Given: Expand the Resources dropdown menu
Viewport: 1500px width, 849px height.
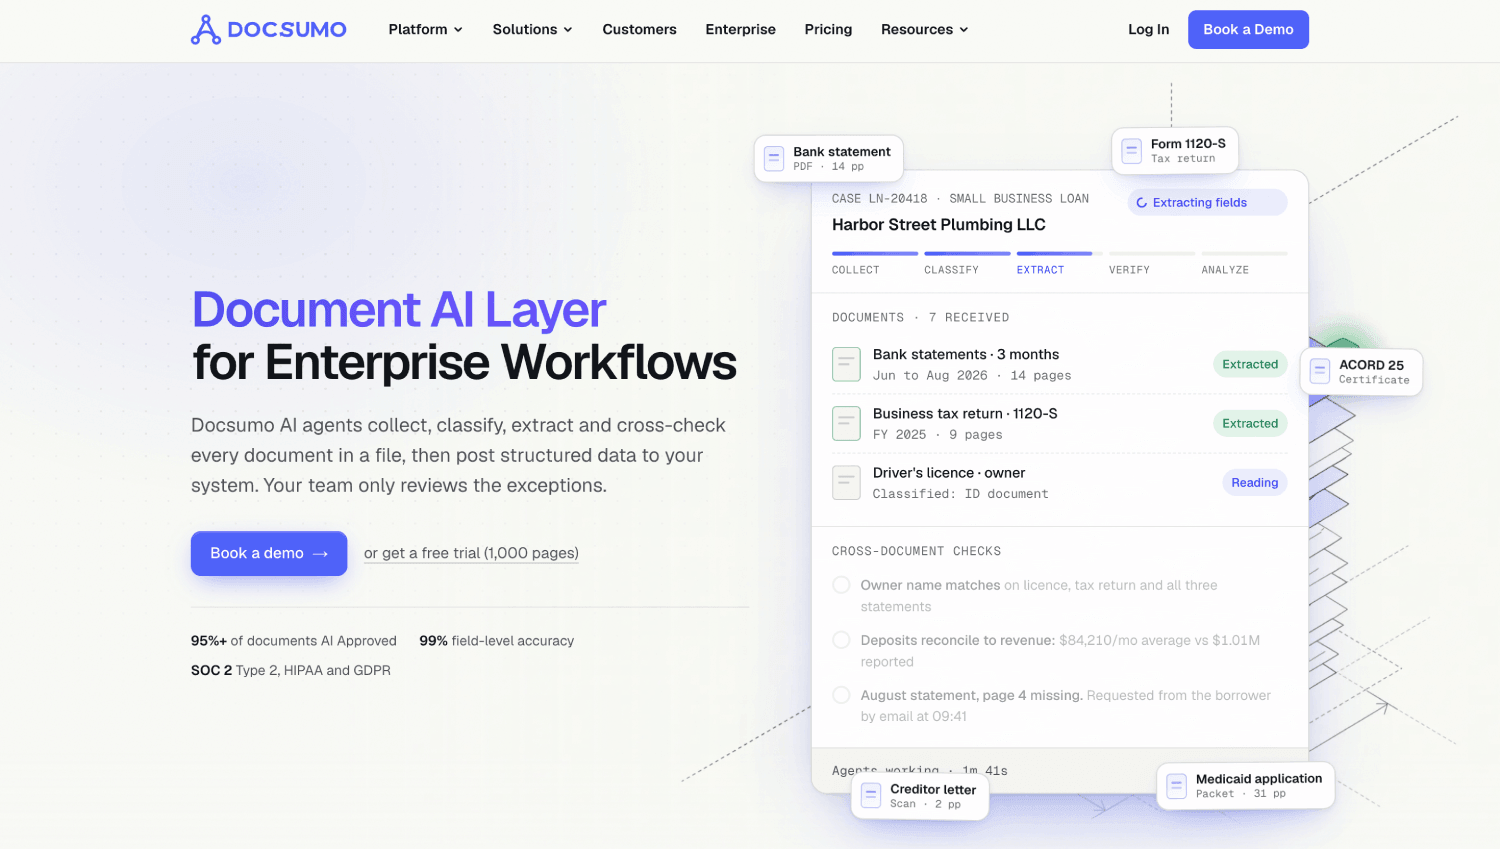Looking at the screenshot, I should (925, 30).
